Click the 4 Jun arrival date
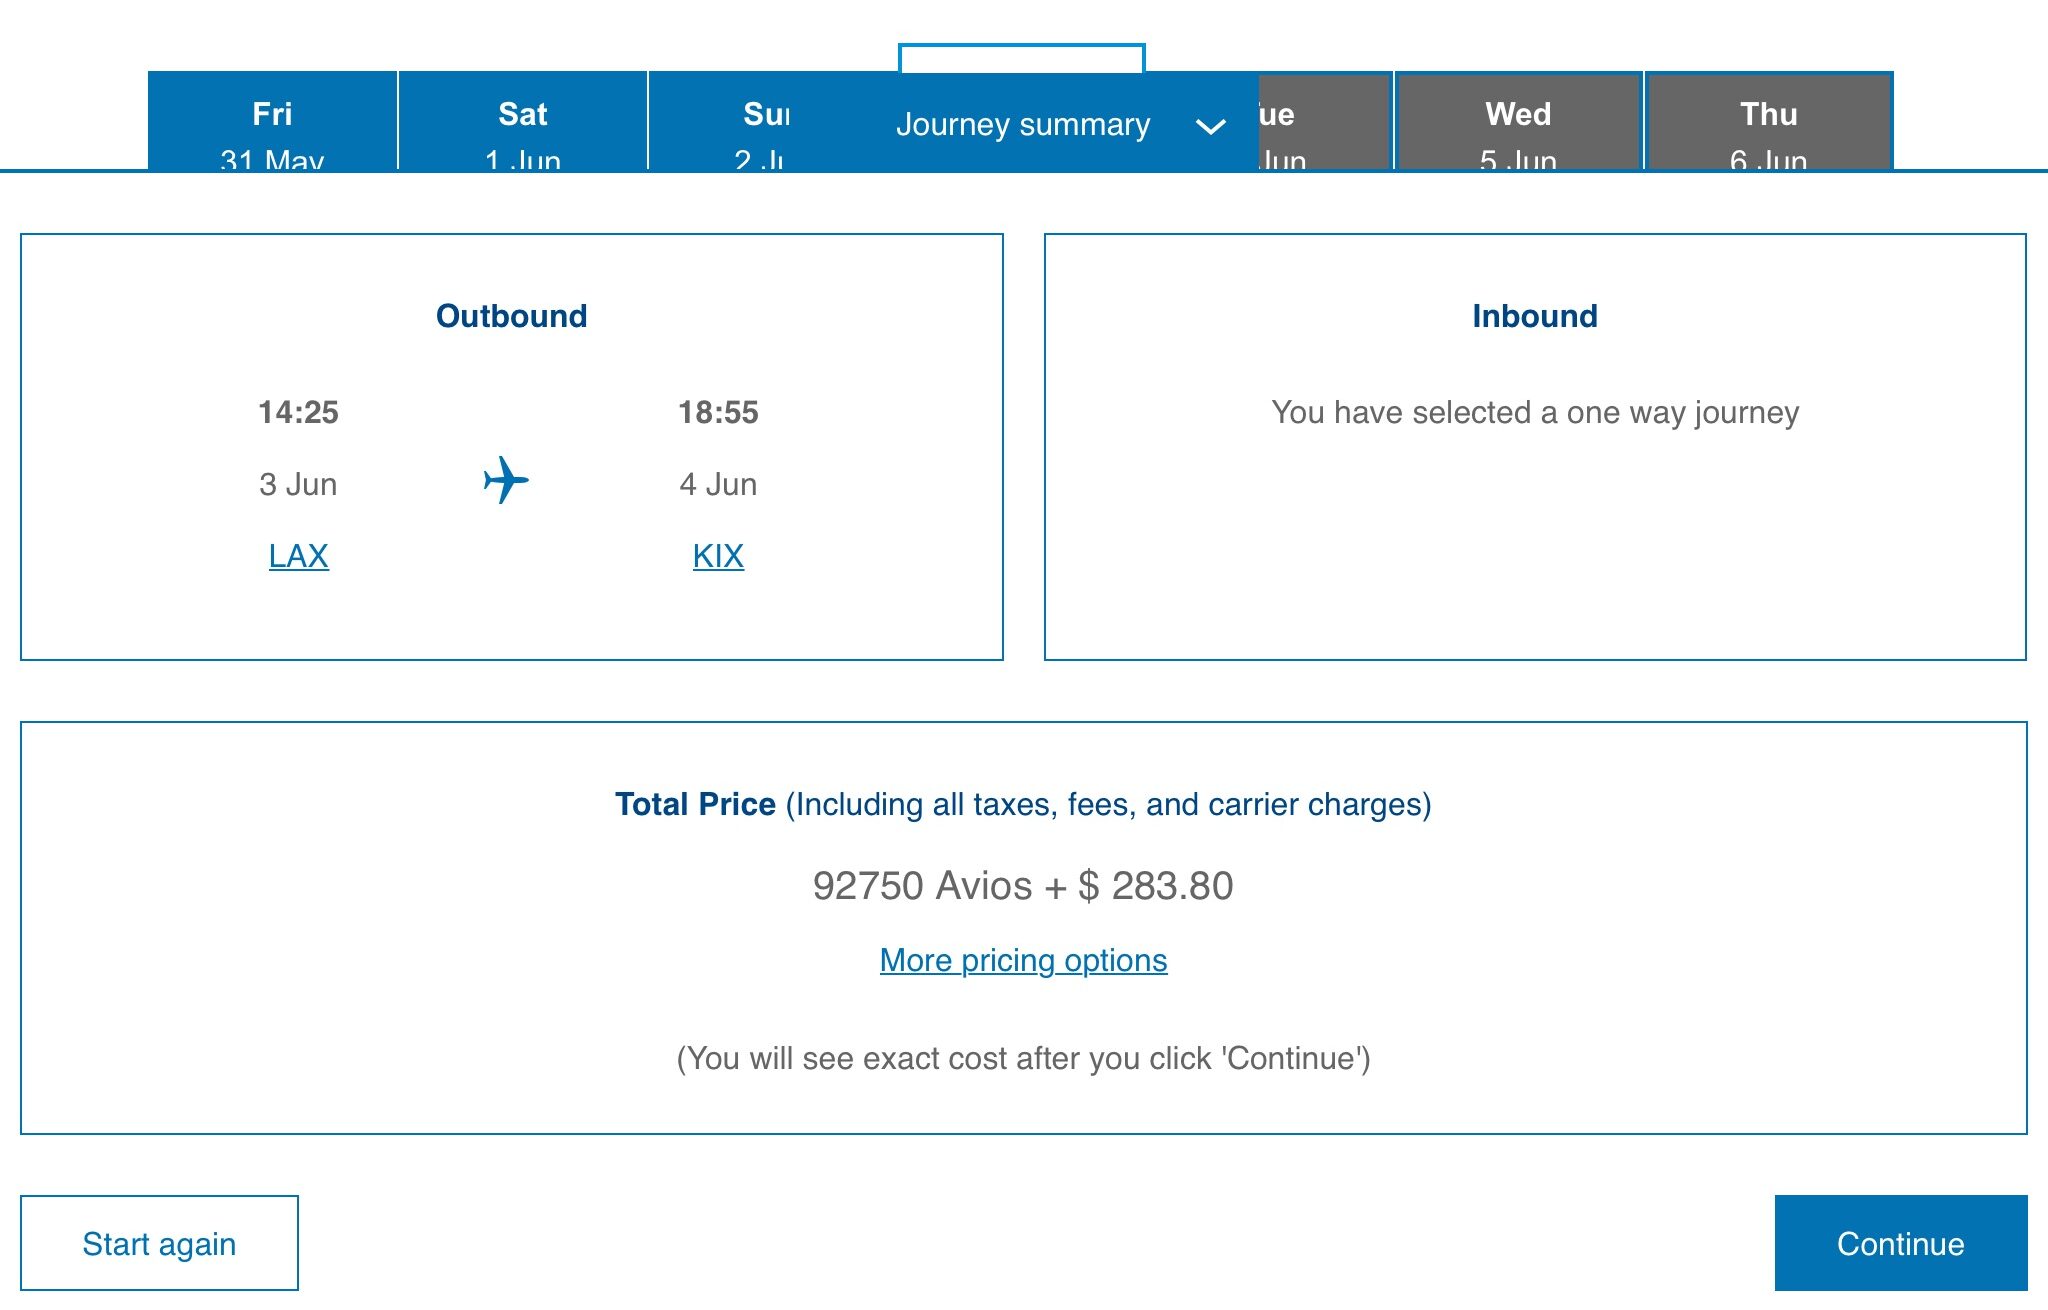Viewport: 2048px width, 1310px height. pos(718,484)
